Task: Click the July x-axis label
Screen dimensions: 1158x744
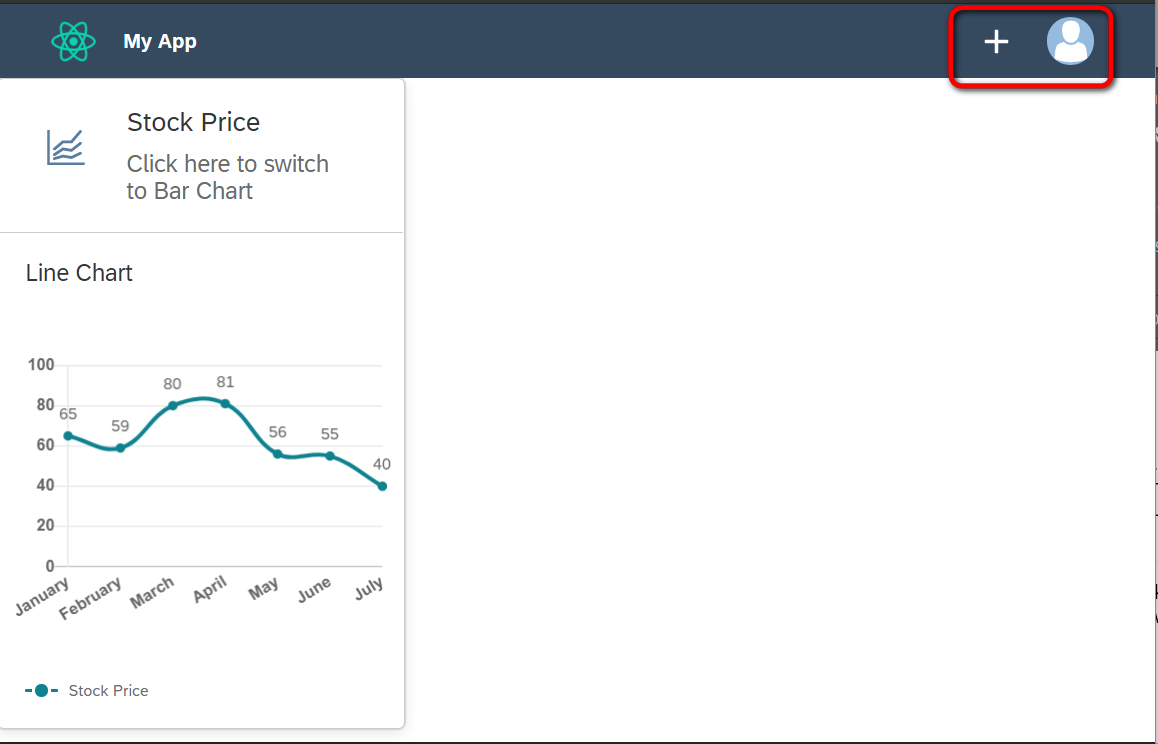Action: pyautogui.click(x=369, y=588)
